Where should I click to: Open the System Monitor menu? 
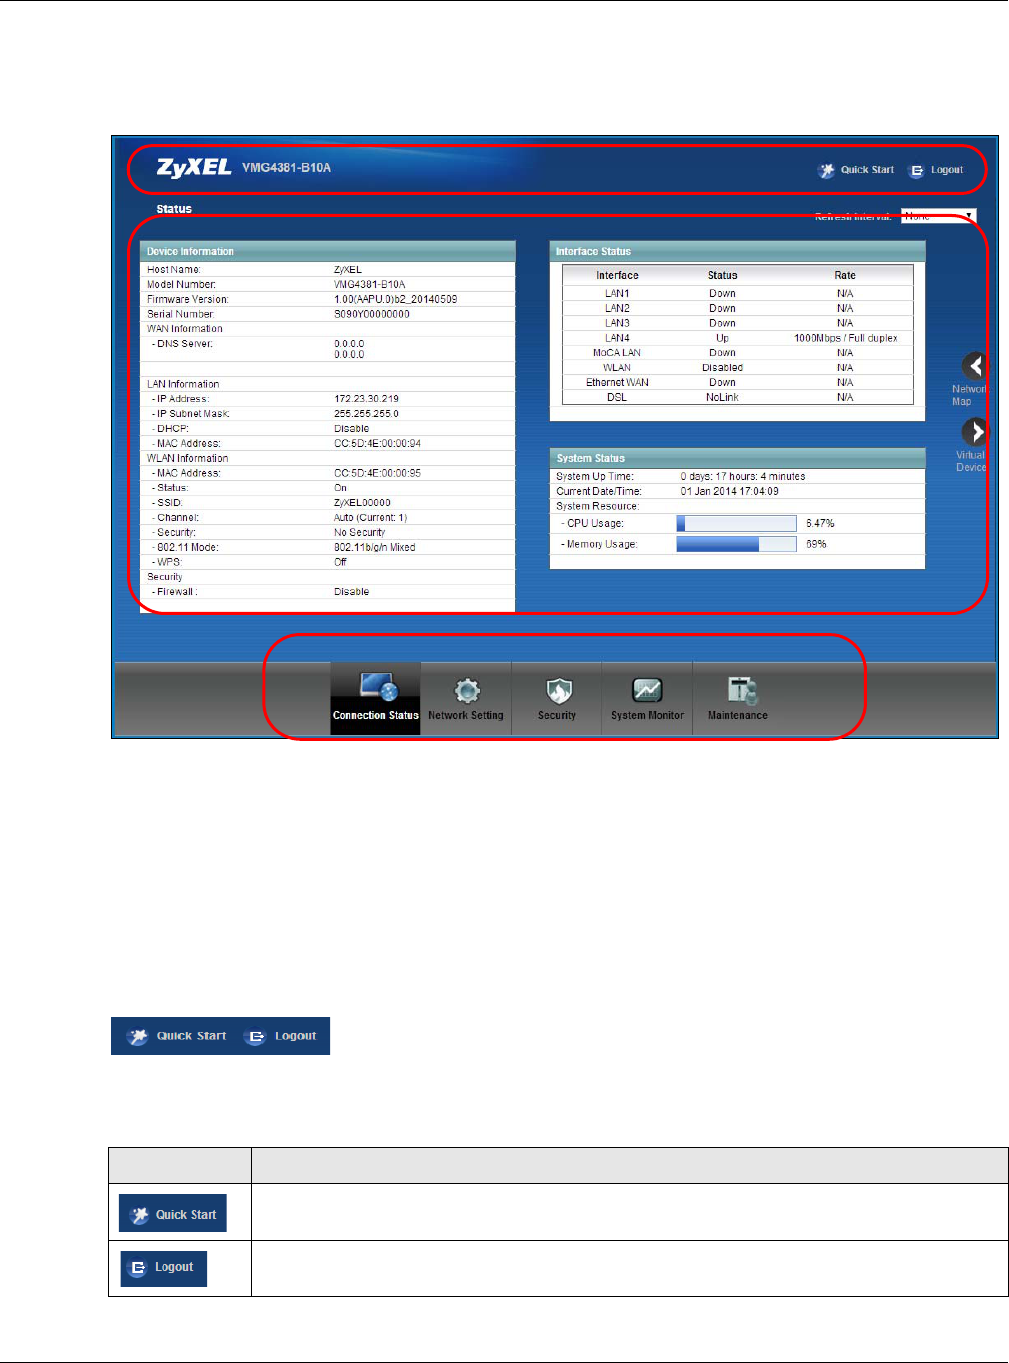click(647, 698)
